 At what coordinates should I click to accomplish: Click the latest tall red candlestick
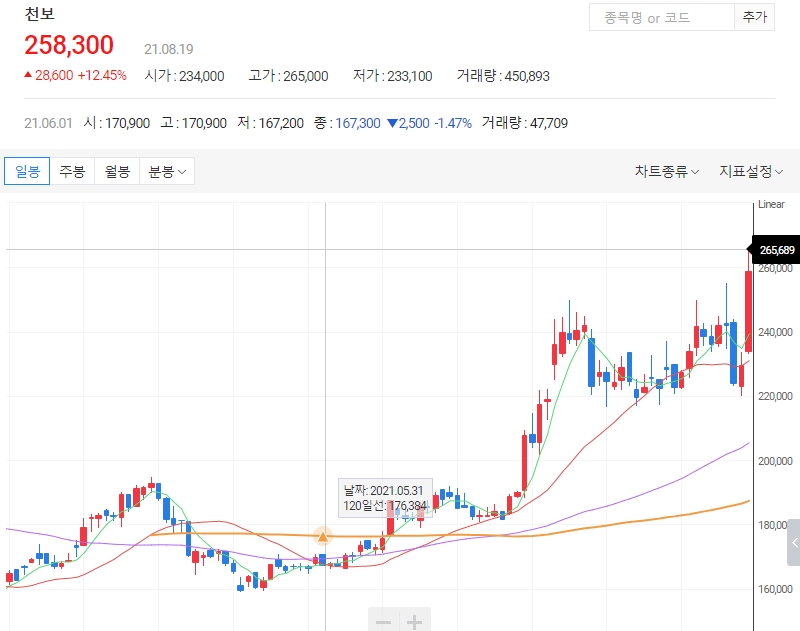(x=748, y=311)
